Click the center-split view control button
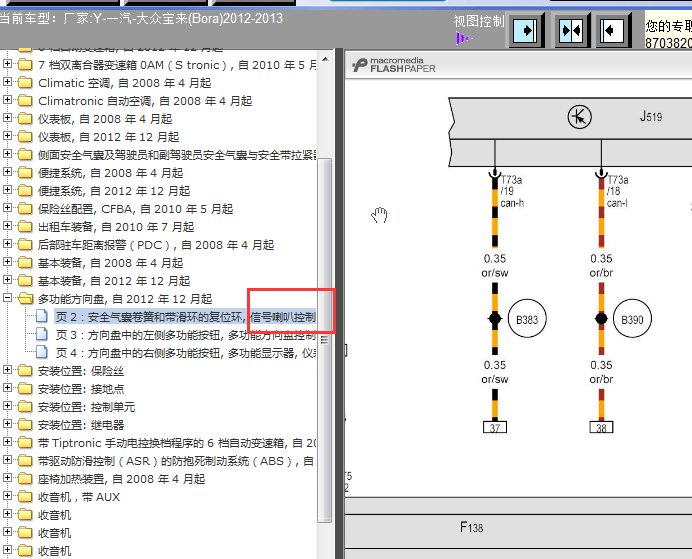 [x=570, y=30]
